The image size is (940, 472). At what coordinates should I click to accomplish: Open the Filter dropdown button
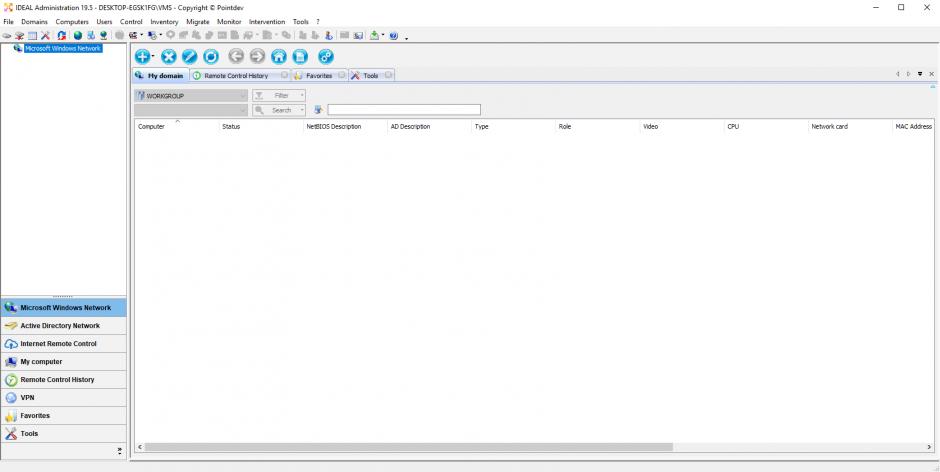click(x=279, y=95)
